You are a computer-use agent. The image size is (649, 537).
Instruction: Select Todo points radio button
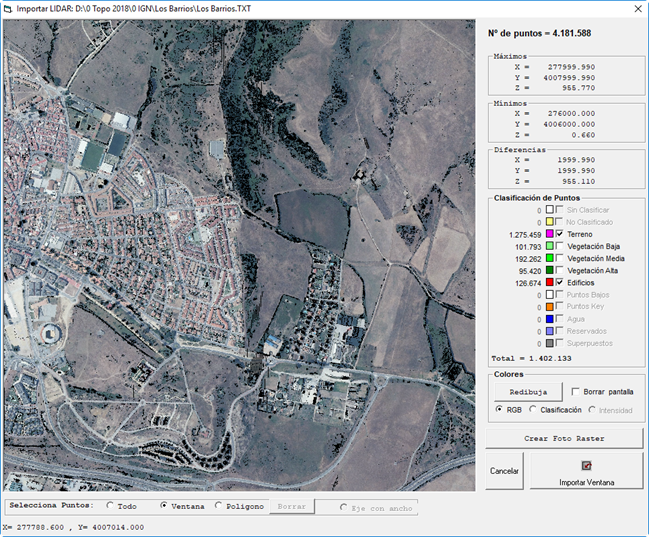click(x=110, y=505)
